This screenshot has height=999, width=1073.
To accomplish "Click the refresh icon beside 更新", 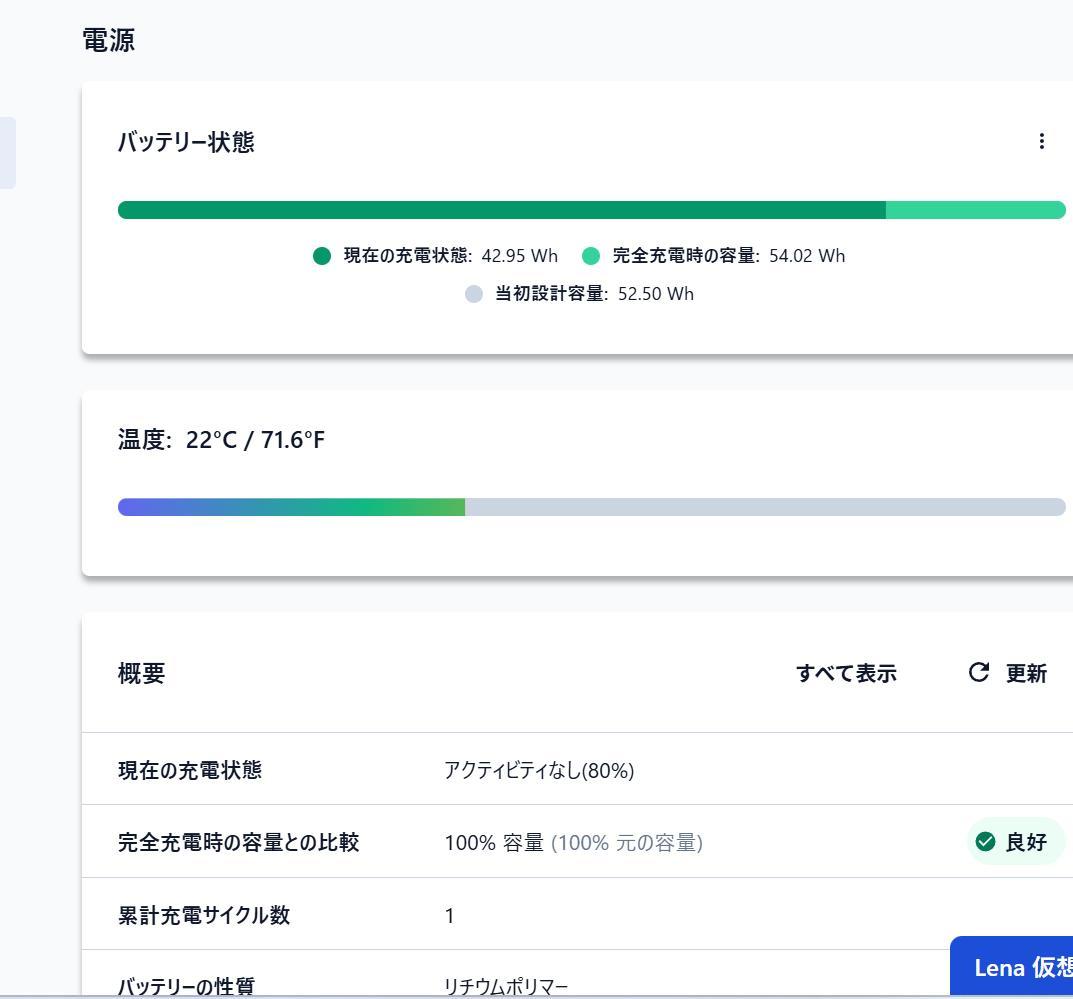I will click(x=978, y=673).
